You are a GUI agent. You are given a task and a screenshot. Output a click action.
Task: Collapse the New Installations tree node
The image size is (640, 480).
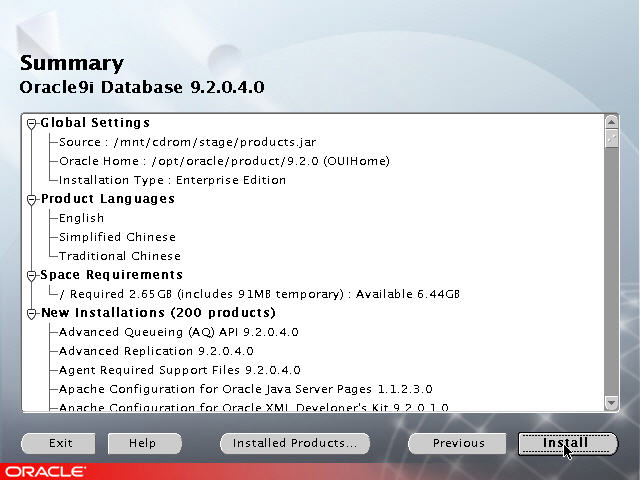coord(31,313)
